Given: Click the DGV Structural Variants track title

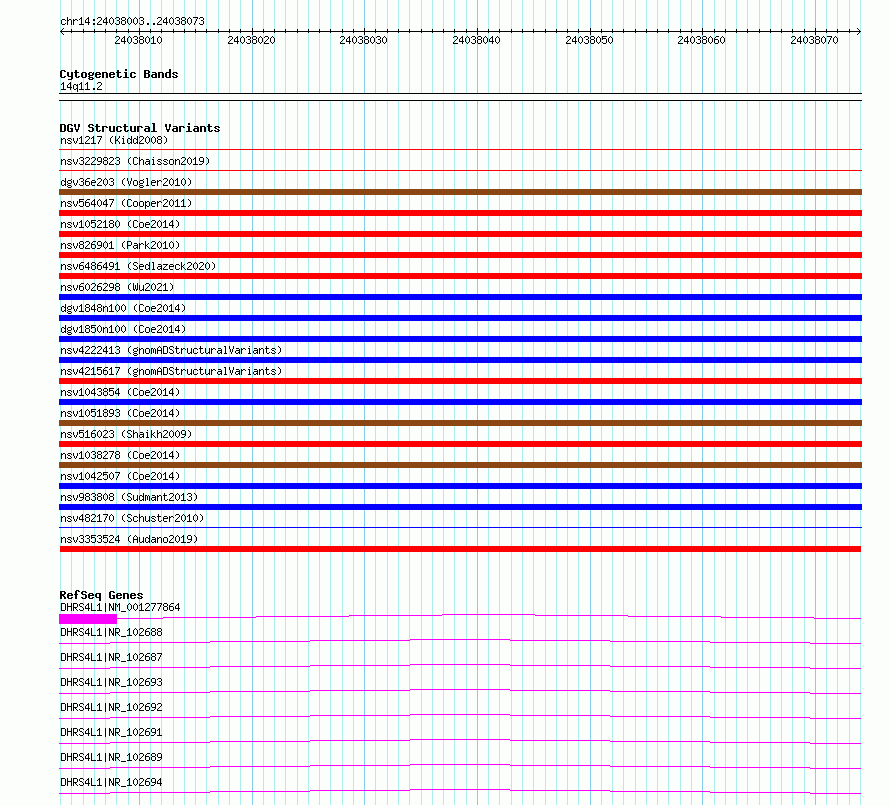Looking at the screenshot, I should coord(140,128).
